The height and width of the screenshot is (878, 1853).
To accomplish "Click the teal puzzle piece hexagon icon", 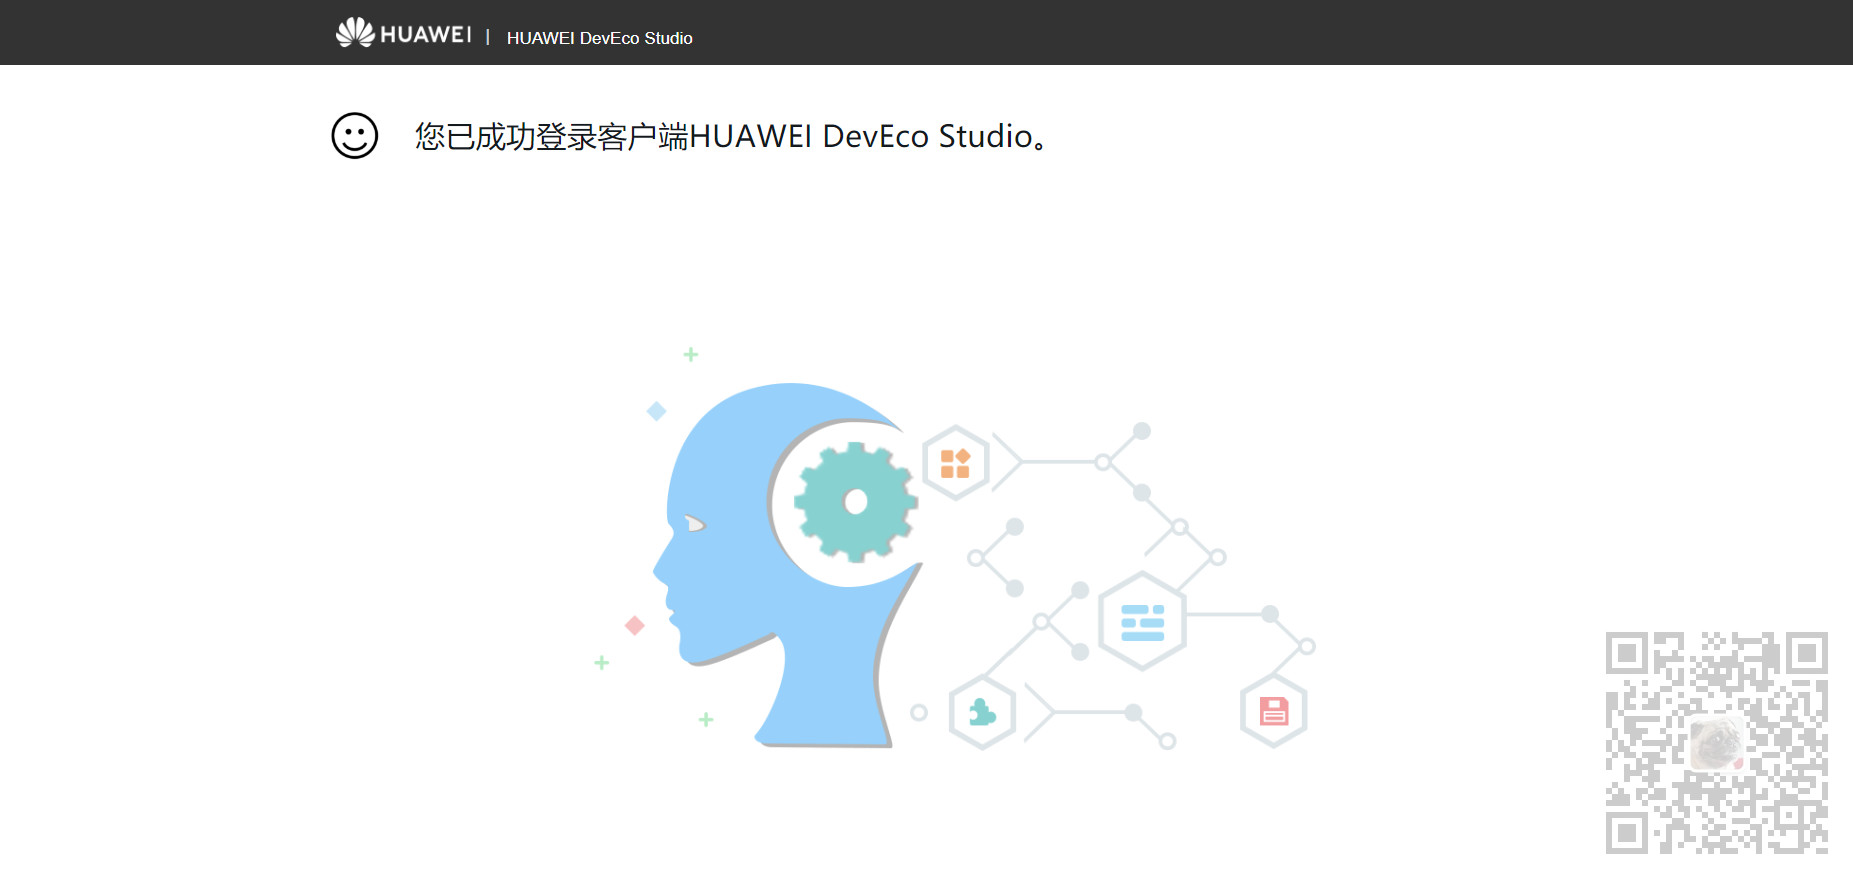I will click(x=983, y=713).
